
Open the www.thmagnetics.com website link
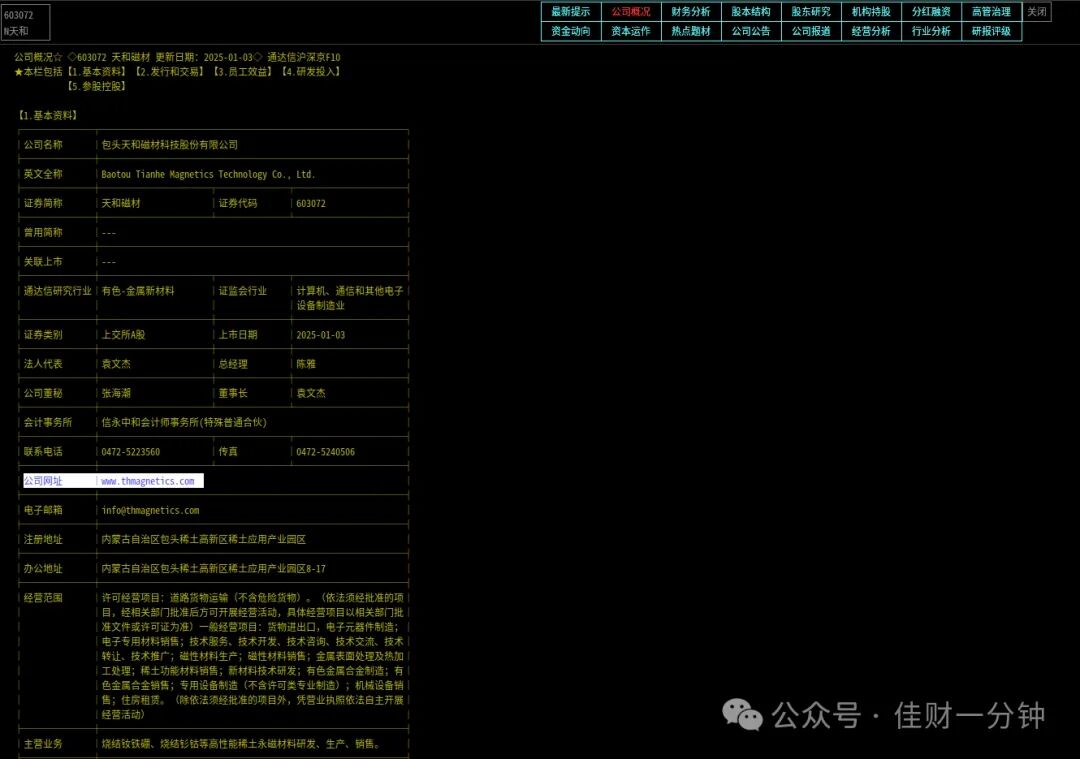pos(148,481)
